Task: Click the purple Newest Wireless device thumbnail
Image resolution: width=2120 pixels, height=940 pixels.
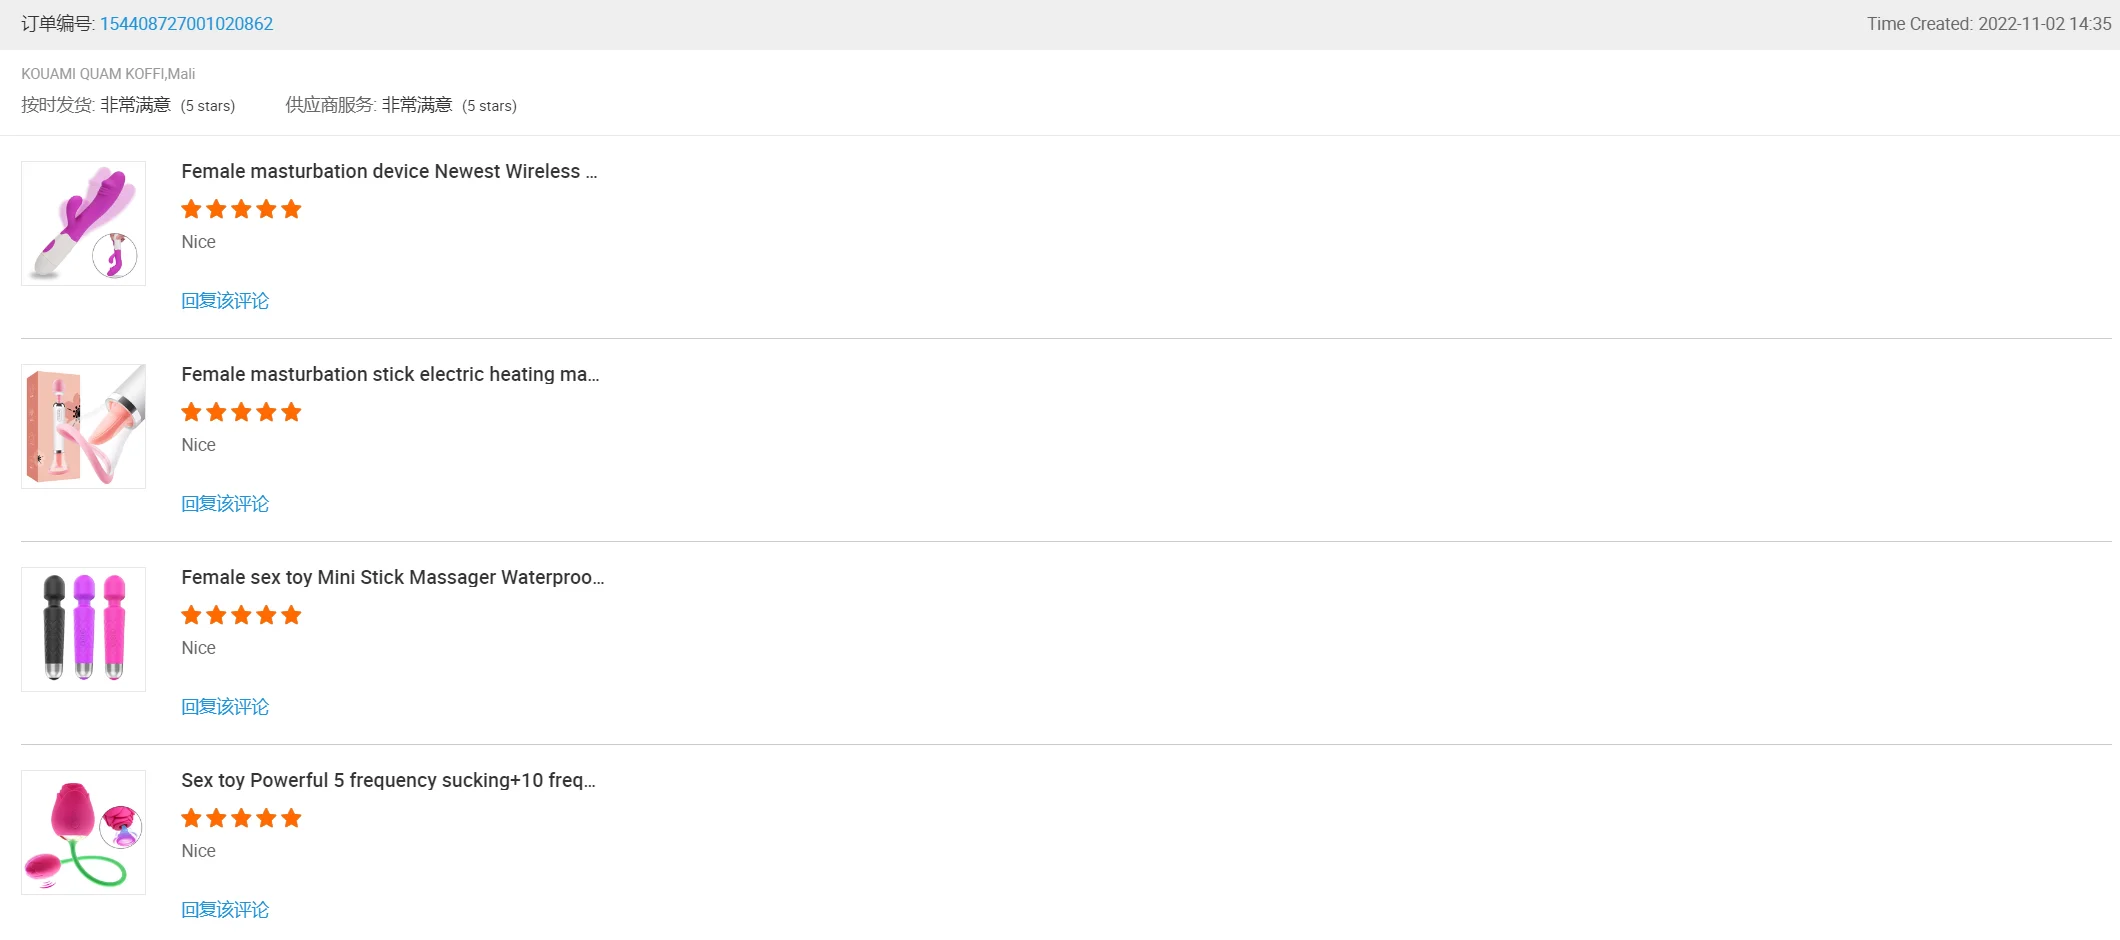Action: (84, 224)
